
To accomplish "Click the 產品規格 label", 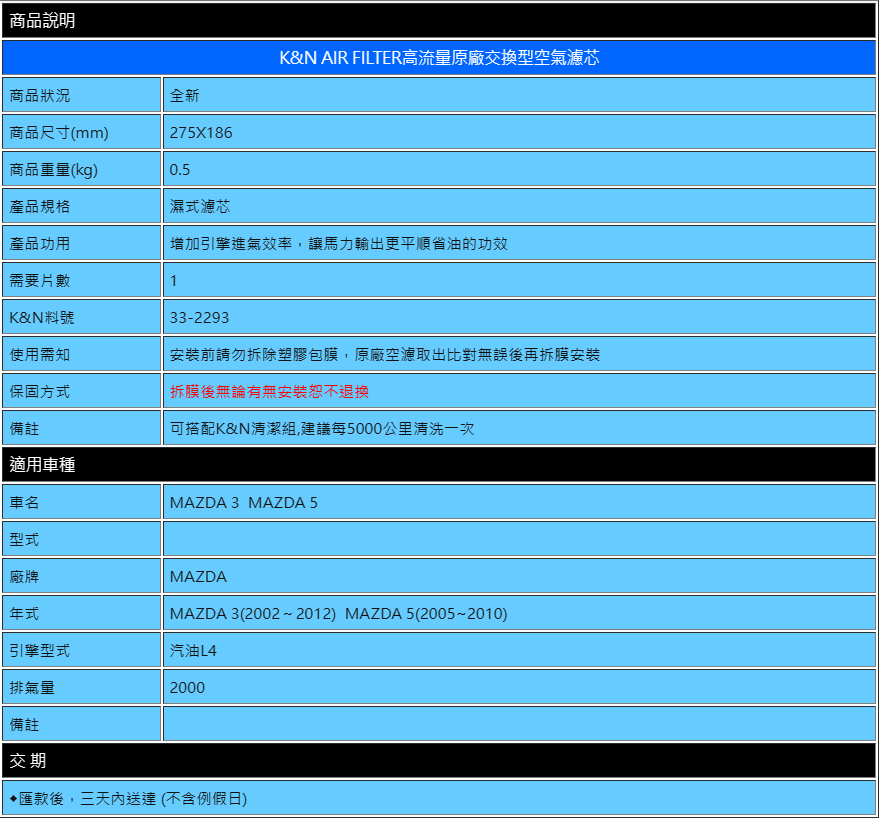I will pyautogui.click(x=40, y=207).
